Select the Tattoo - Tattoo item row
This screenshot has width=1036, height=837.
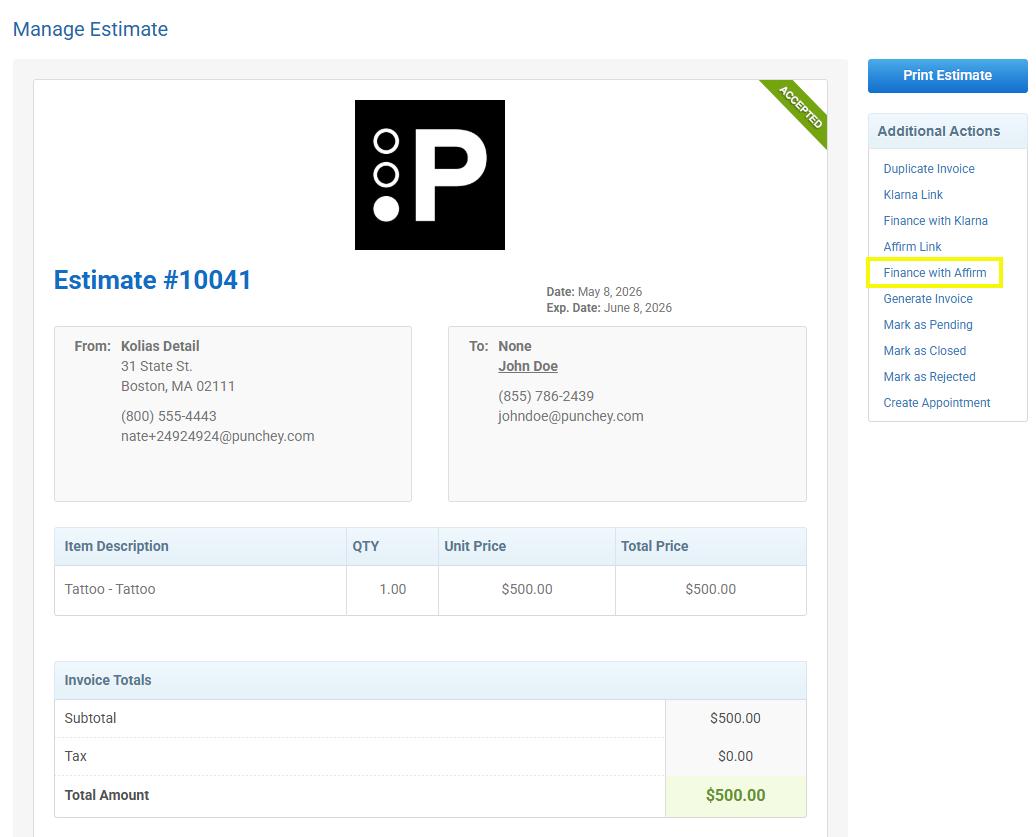coord(430,590)
